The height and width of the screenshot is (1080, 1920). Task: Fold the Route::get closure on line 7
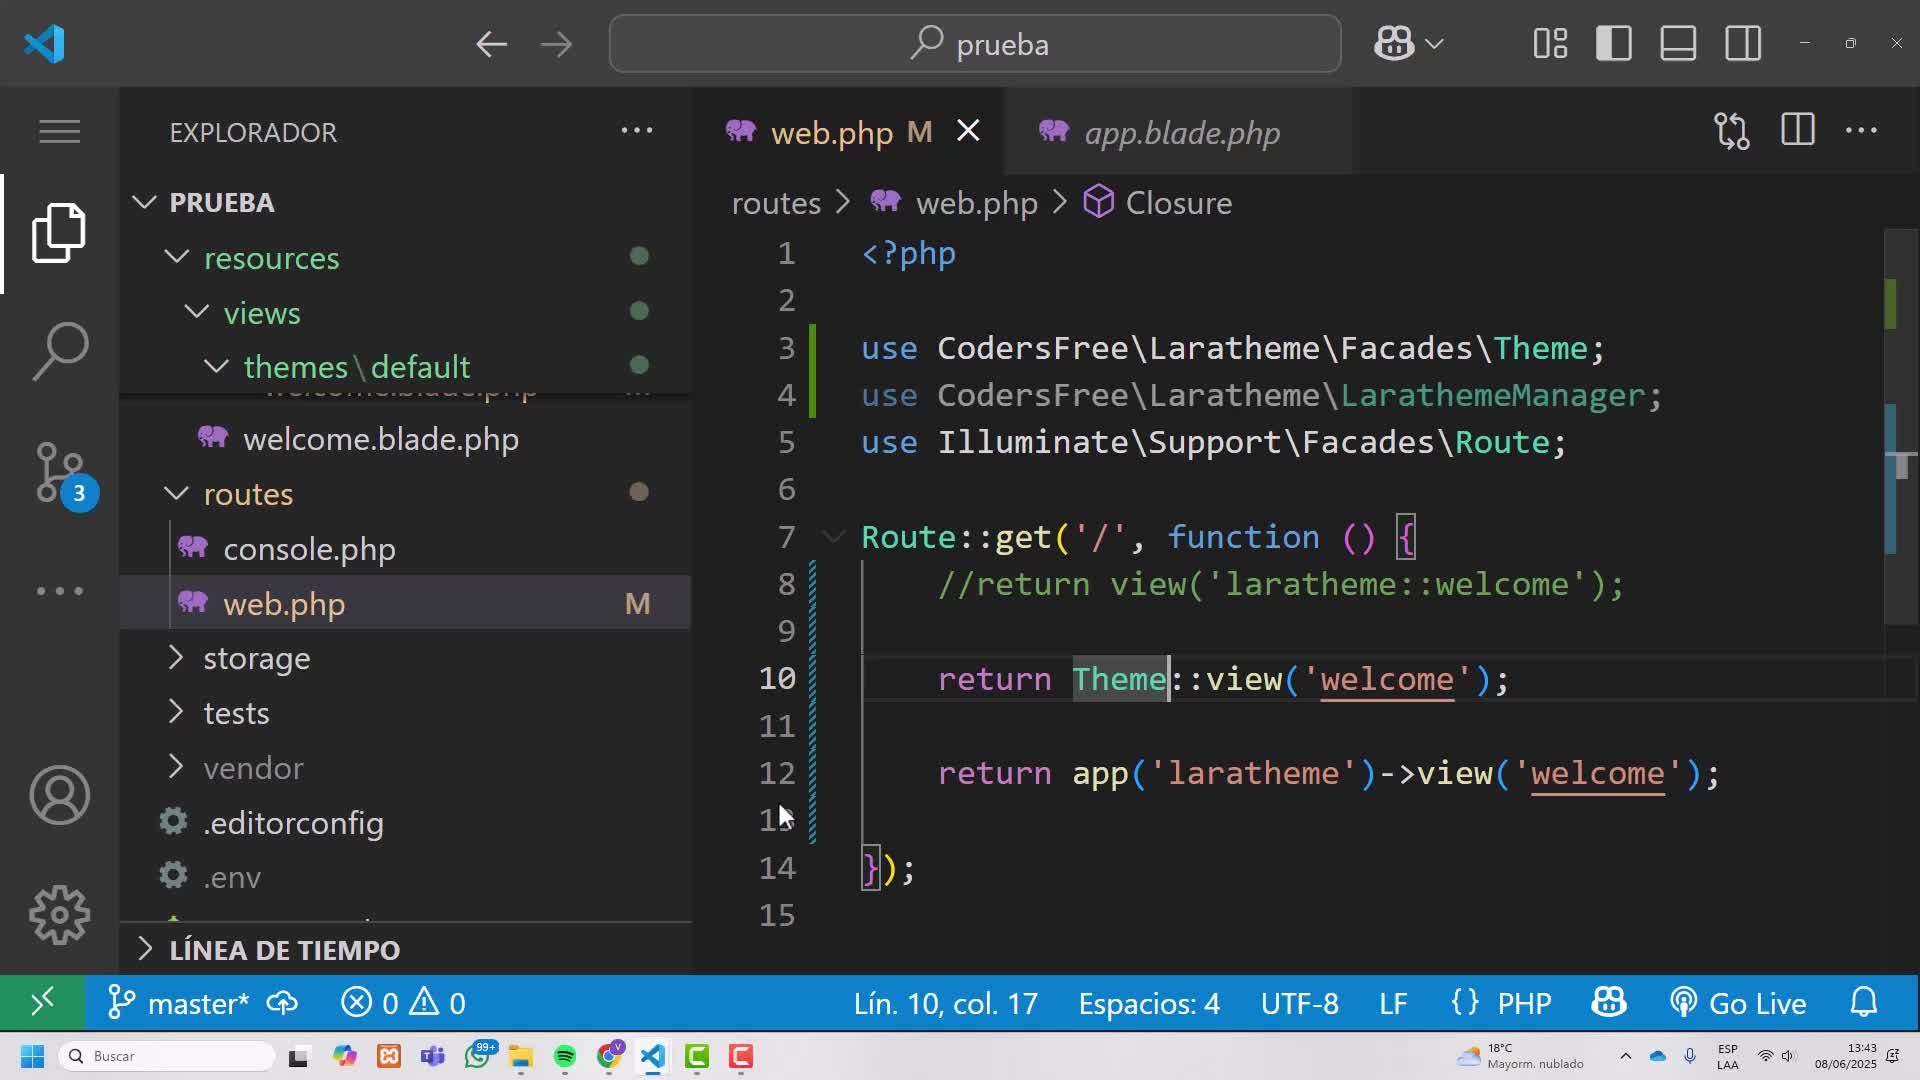tap(833, 537)
